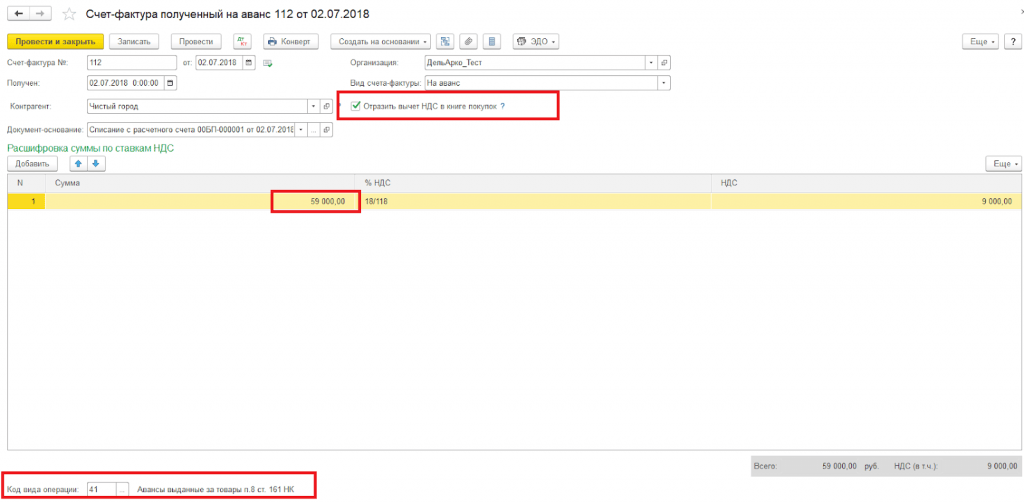
Task: Expand Создать на основании menu
Action: [x=381, y=41]
